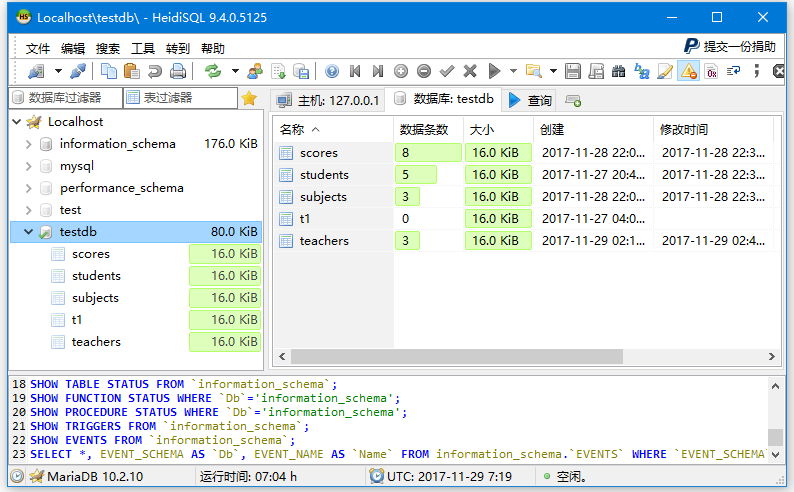Toggle the wrap long lines icon

click(734, 71)
